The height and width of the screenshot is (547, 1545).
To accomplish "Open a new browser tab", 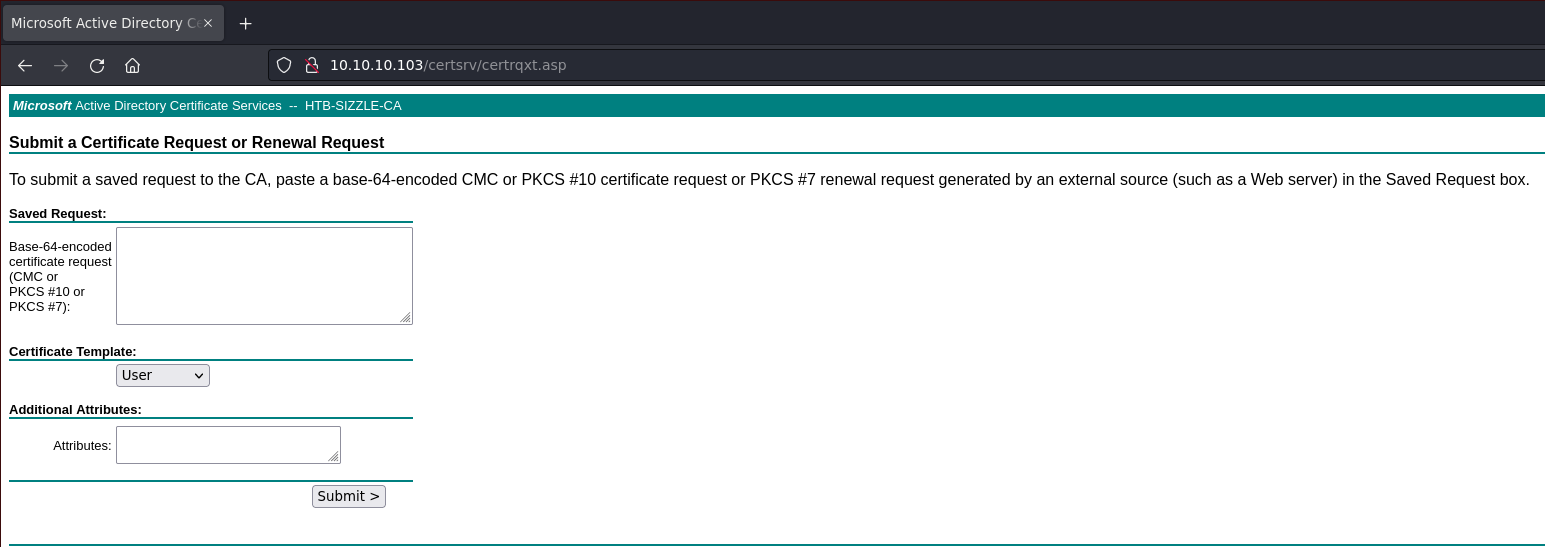I will click(x=245, y=23).
